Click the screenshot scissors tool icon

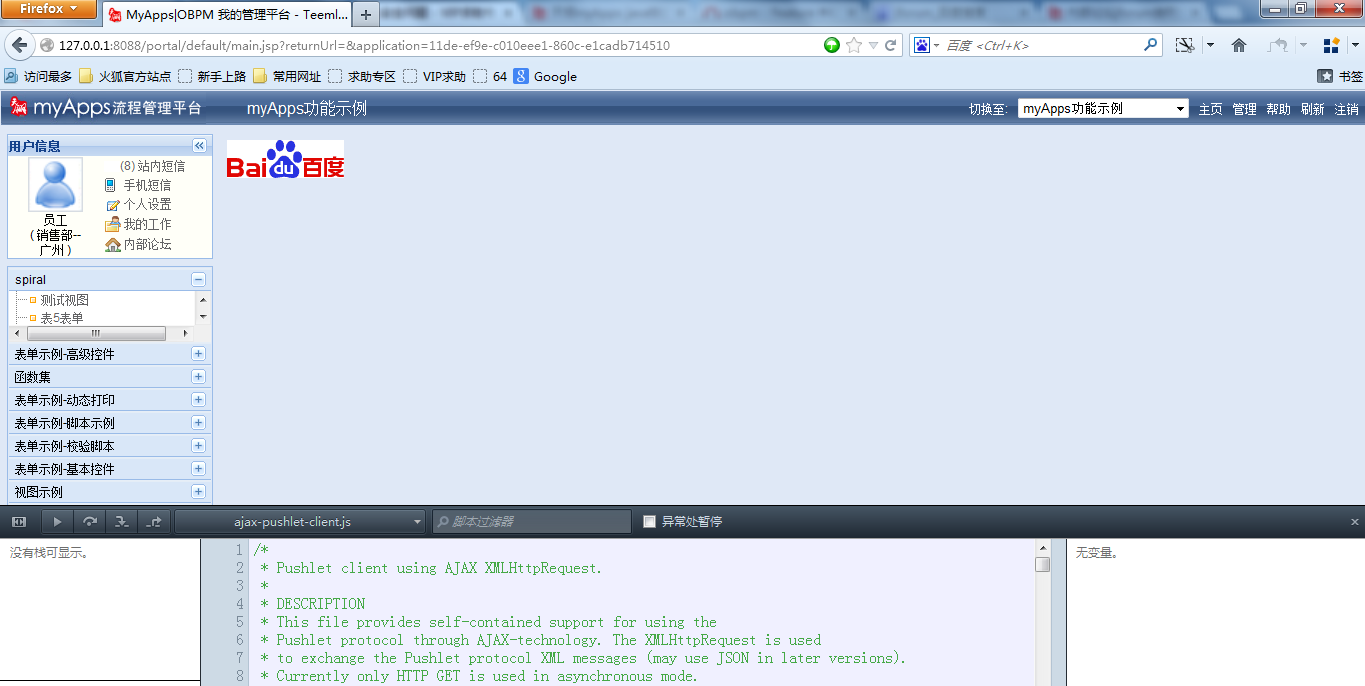(1185, 45)
